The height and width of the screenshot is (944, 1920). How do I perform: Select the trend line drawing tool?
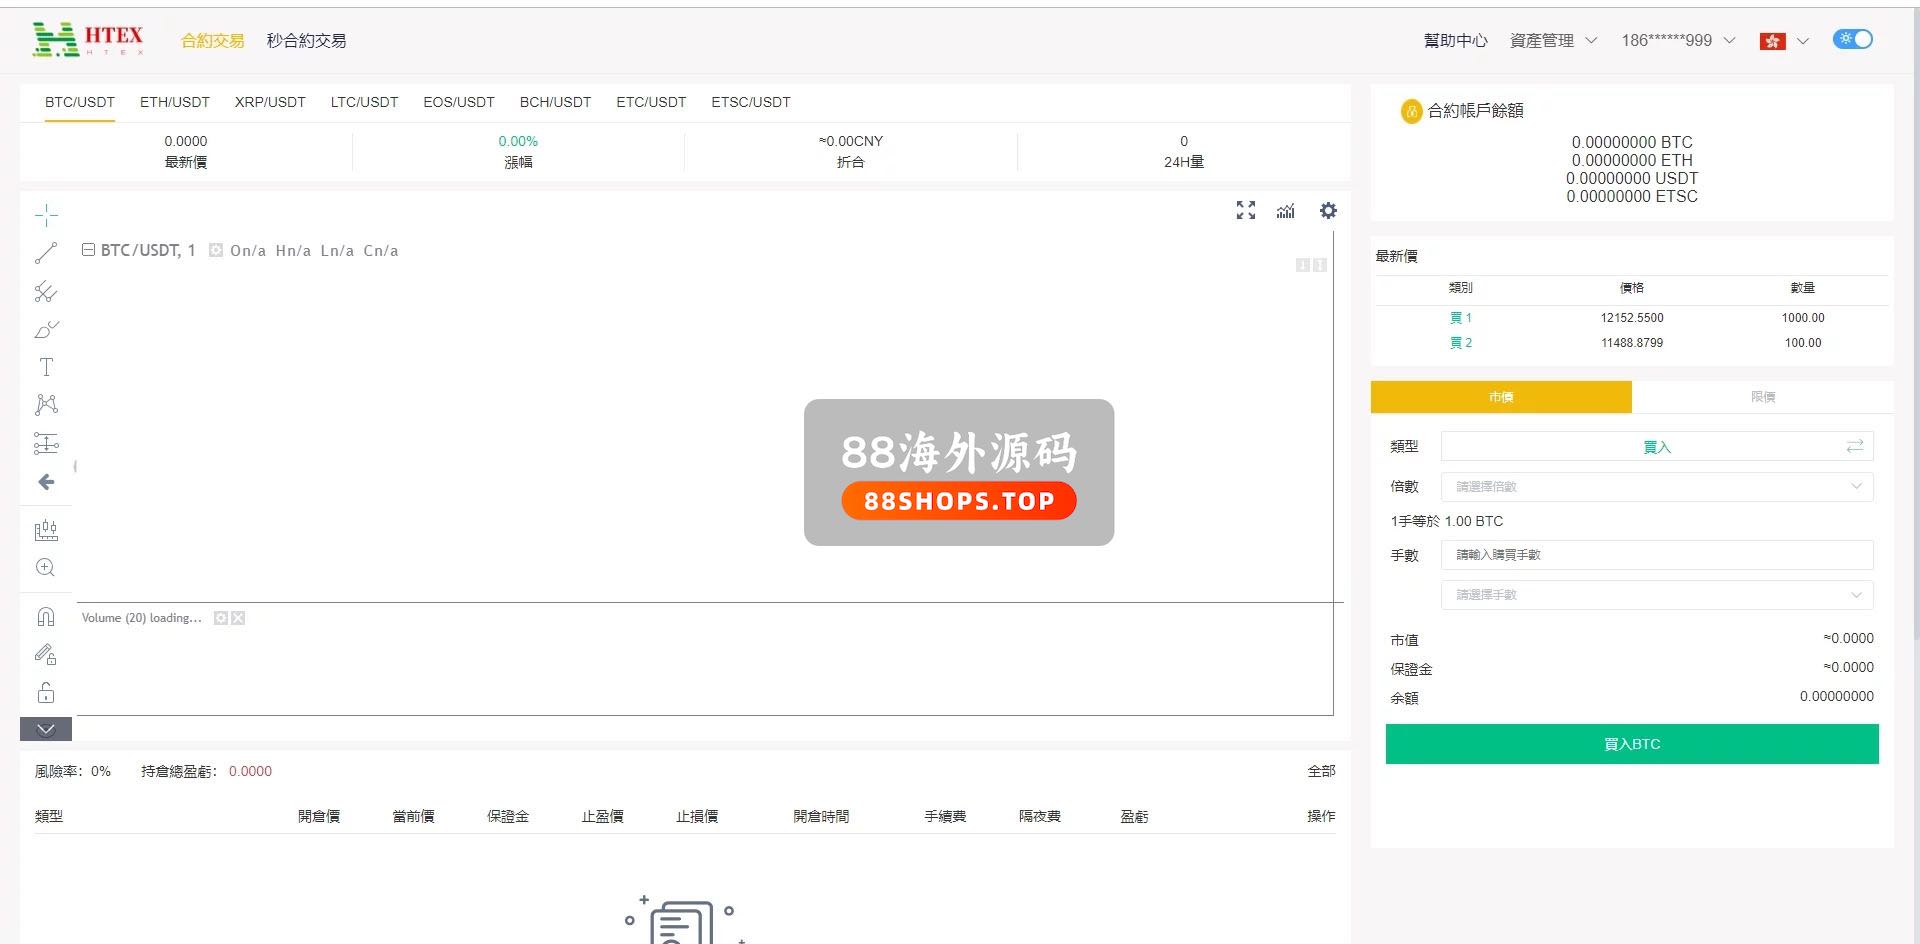click(46, 253)
